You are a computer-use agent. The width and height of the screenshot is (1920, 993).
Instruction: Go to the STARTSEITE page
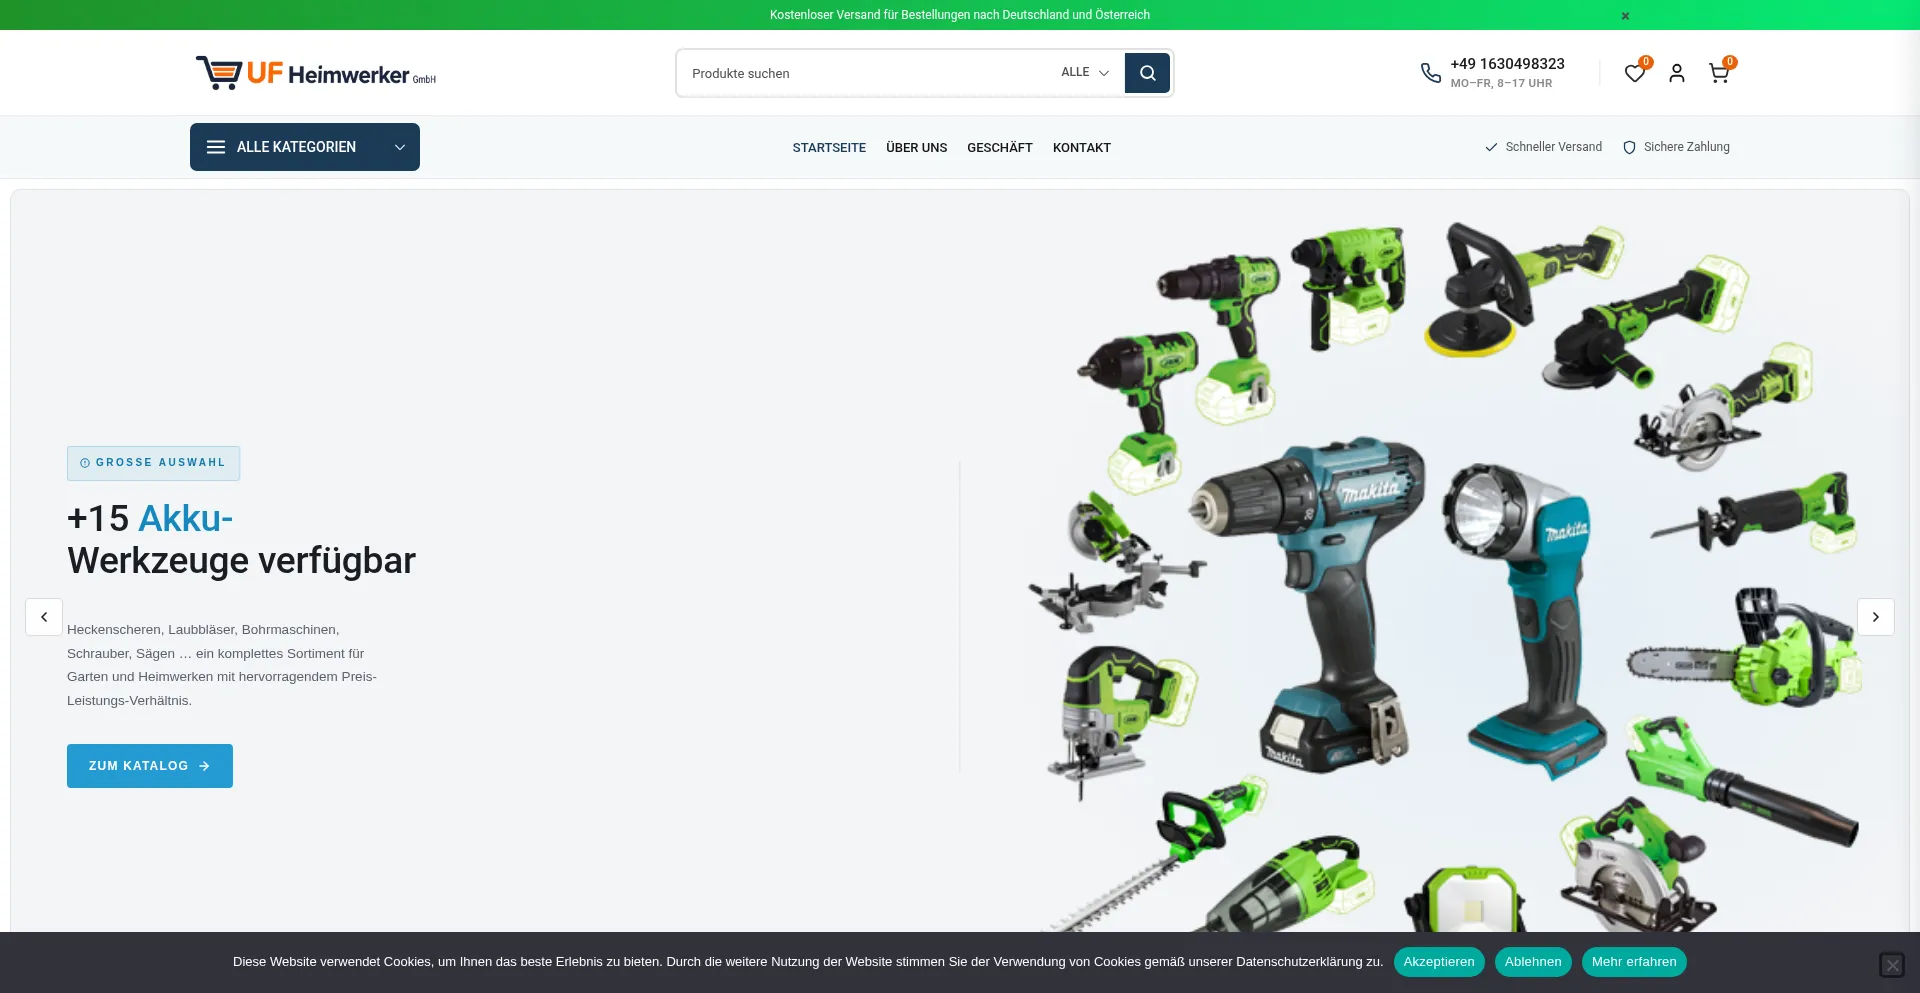[829, 148]
